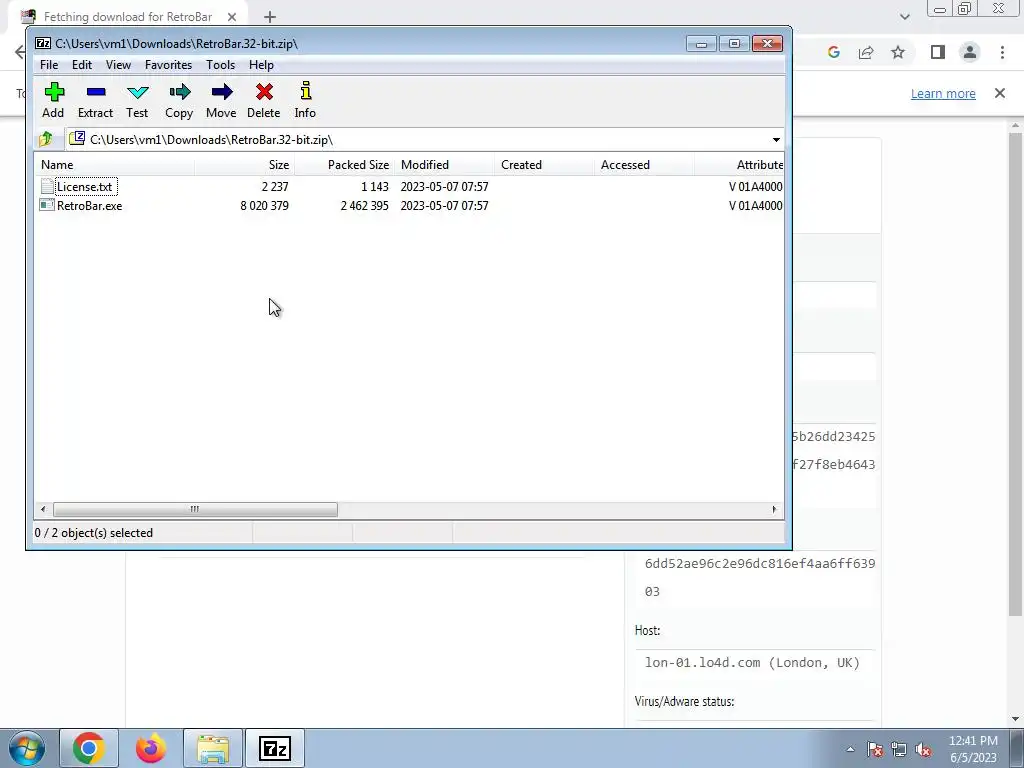Sort by Attributes column header

(739, 165)
